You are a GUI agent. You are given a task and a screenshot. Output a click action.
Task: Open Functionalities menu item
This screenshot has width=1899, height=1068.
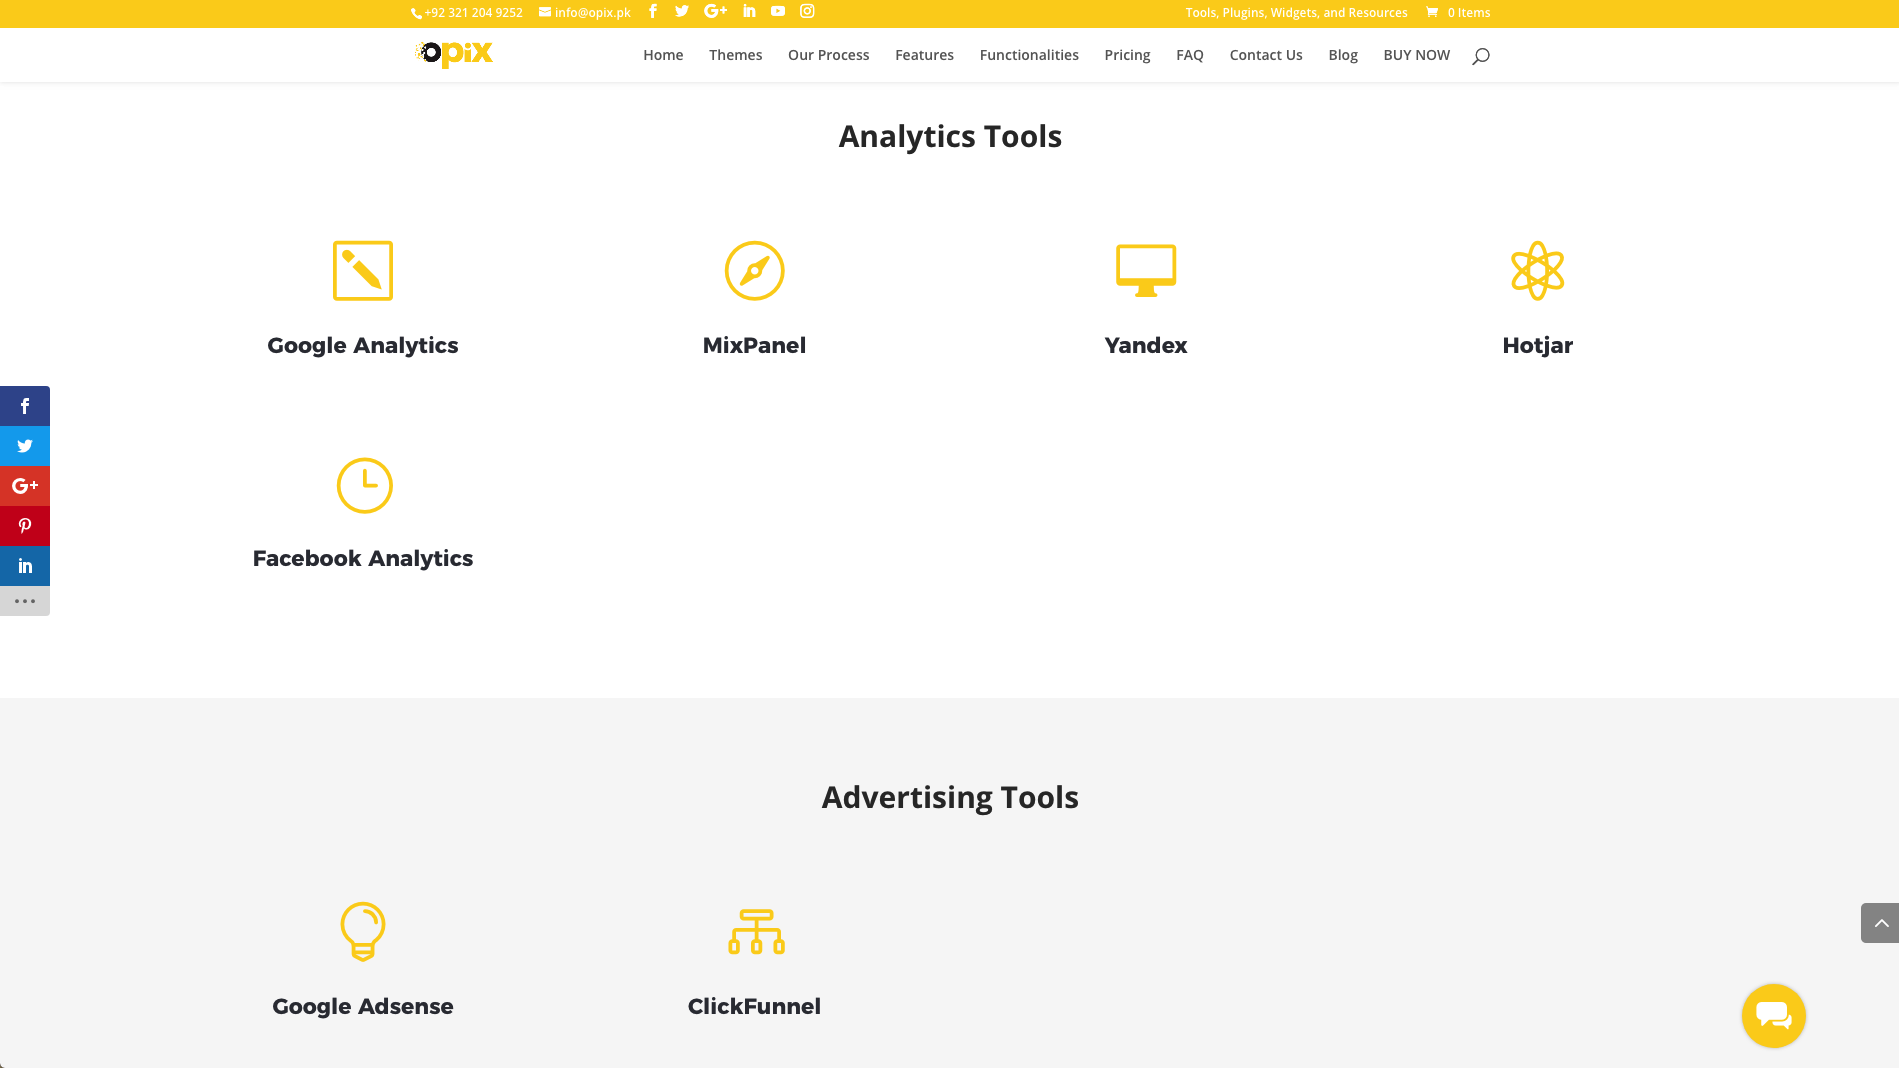click(x=1029, y=55)
